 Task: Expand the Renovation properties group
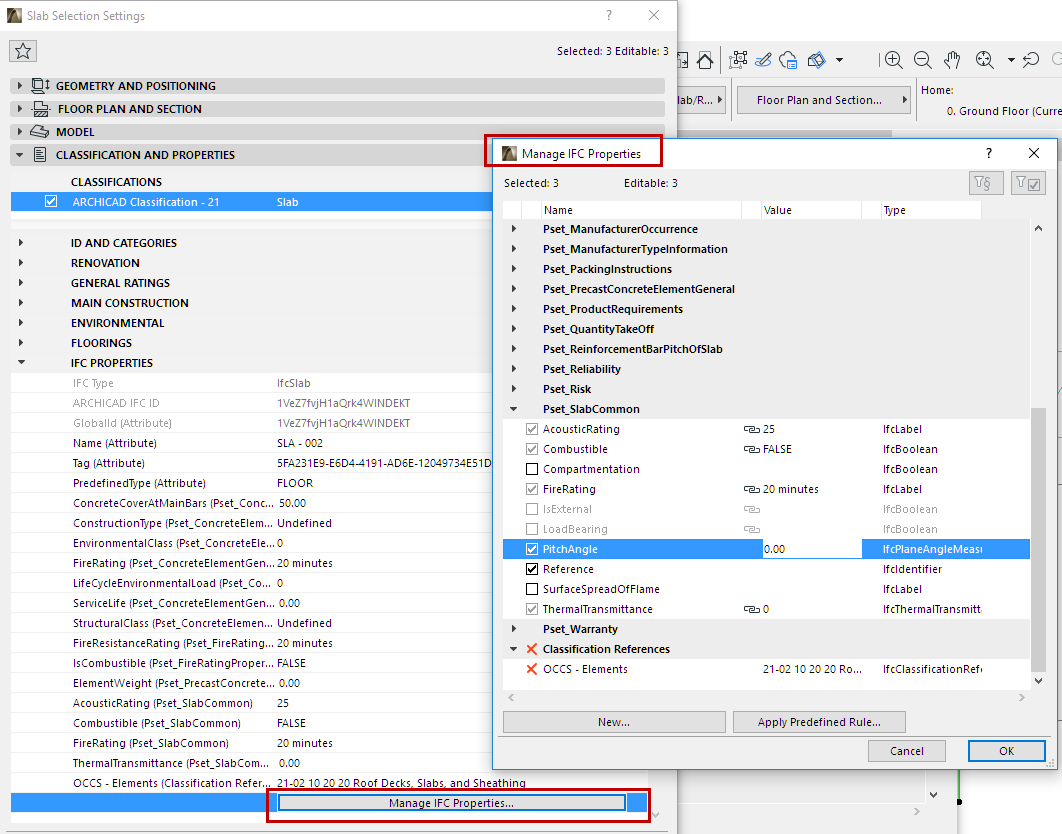21,263
